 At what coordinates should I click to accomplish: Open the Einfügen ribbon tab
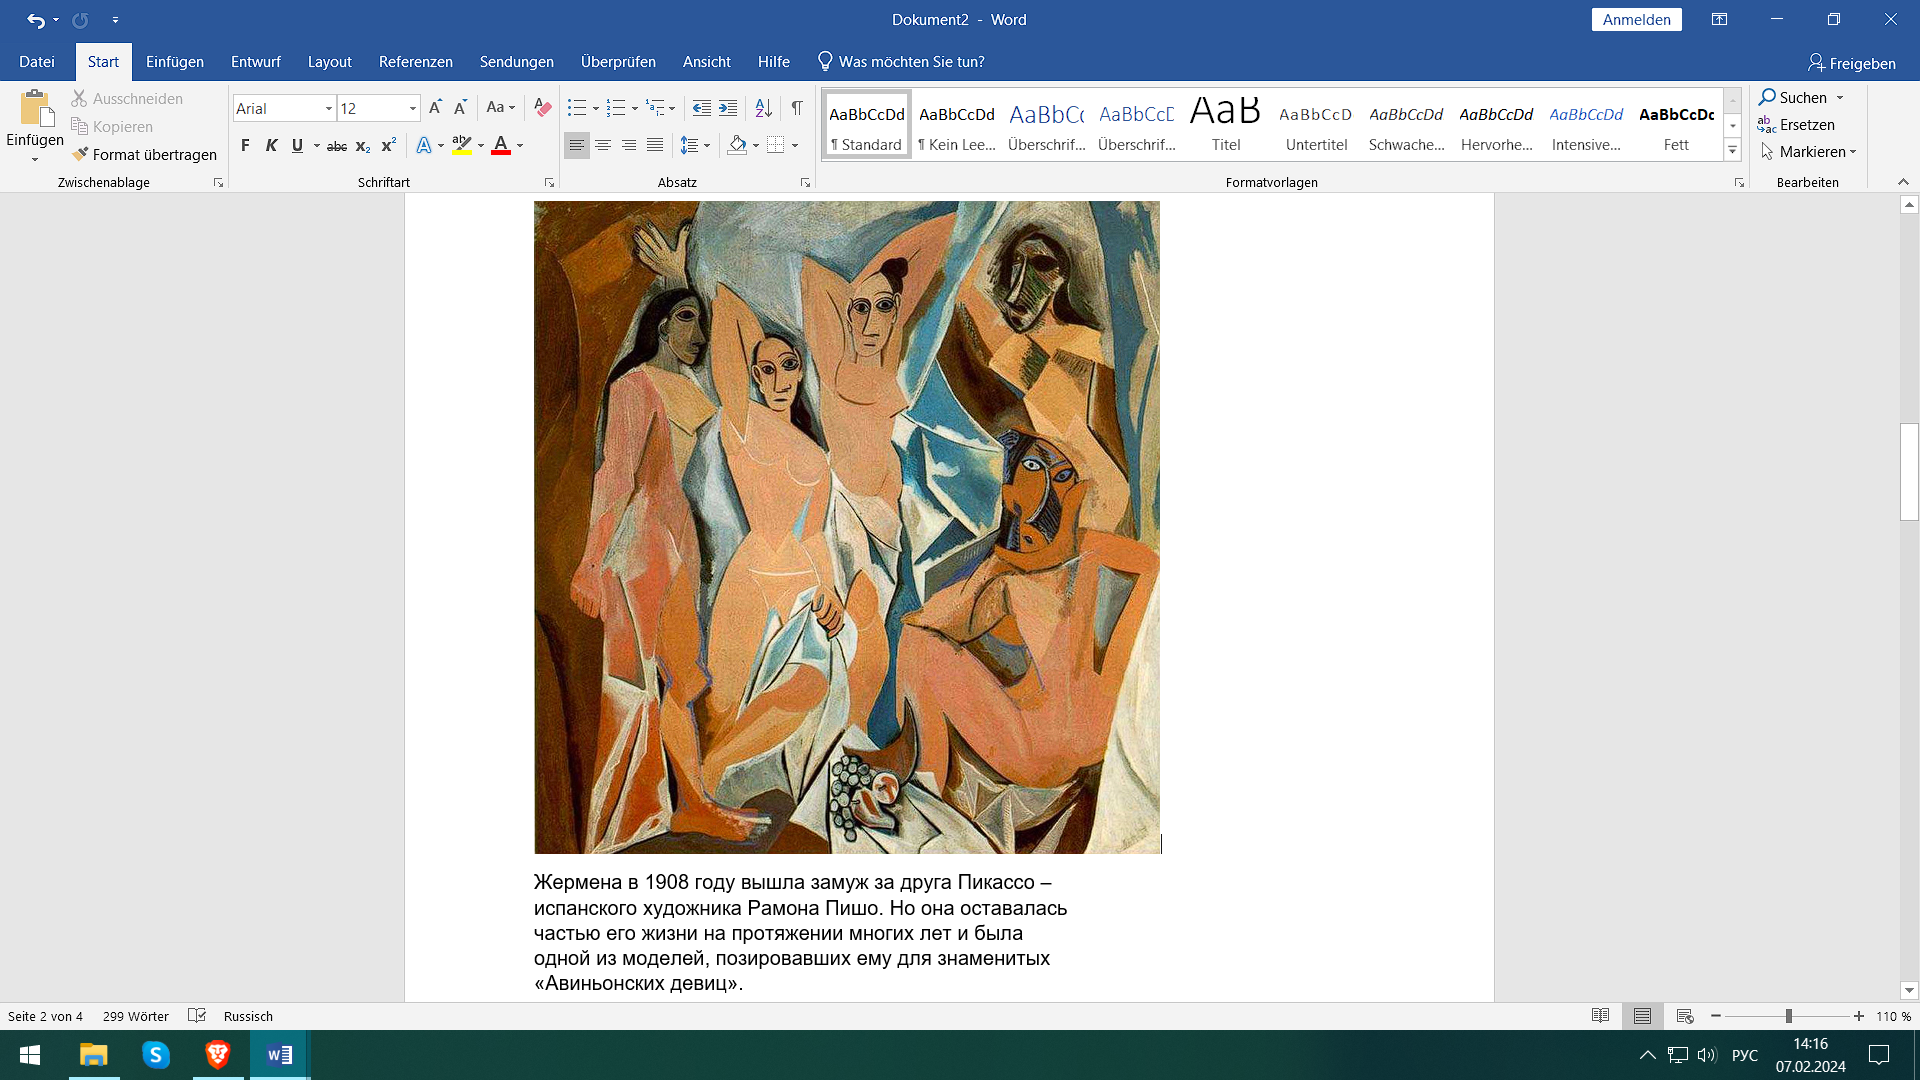point(174,62)
